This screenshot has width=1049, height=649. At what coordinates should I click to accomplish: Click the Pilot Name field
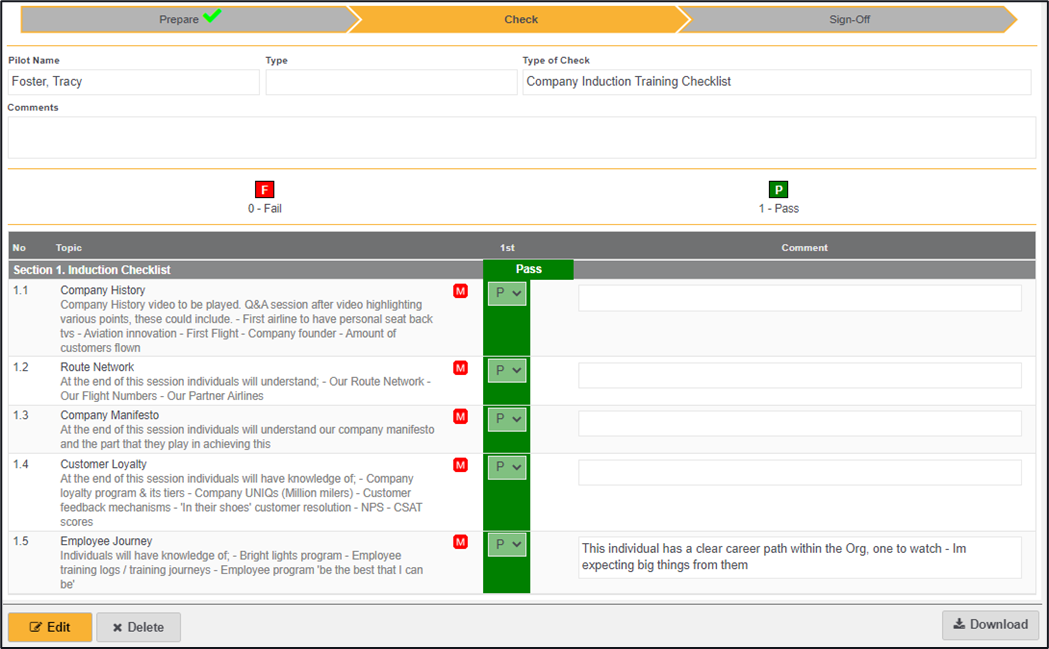pos(133,82)
